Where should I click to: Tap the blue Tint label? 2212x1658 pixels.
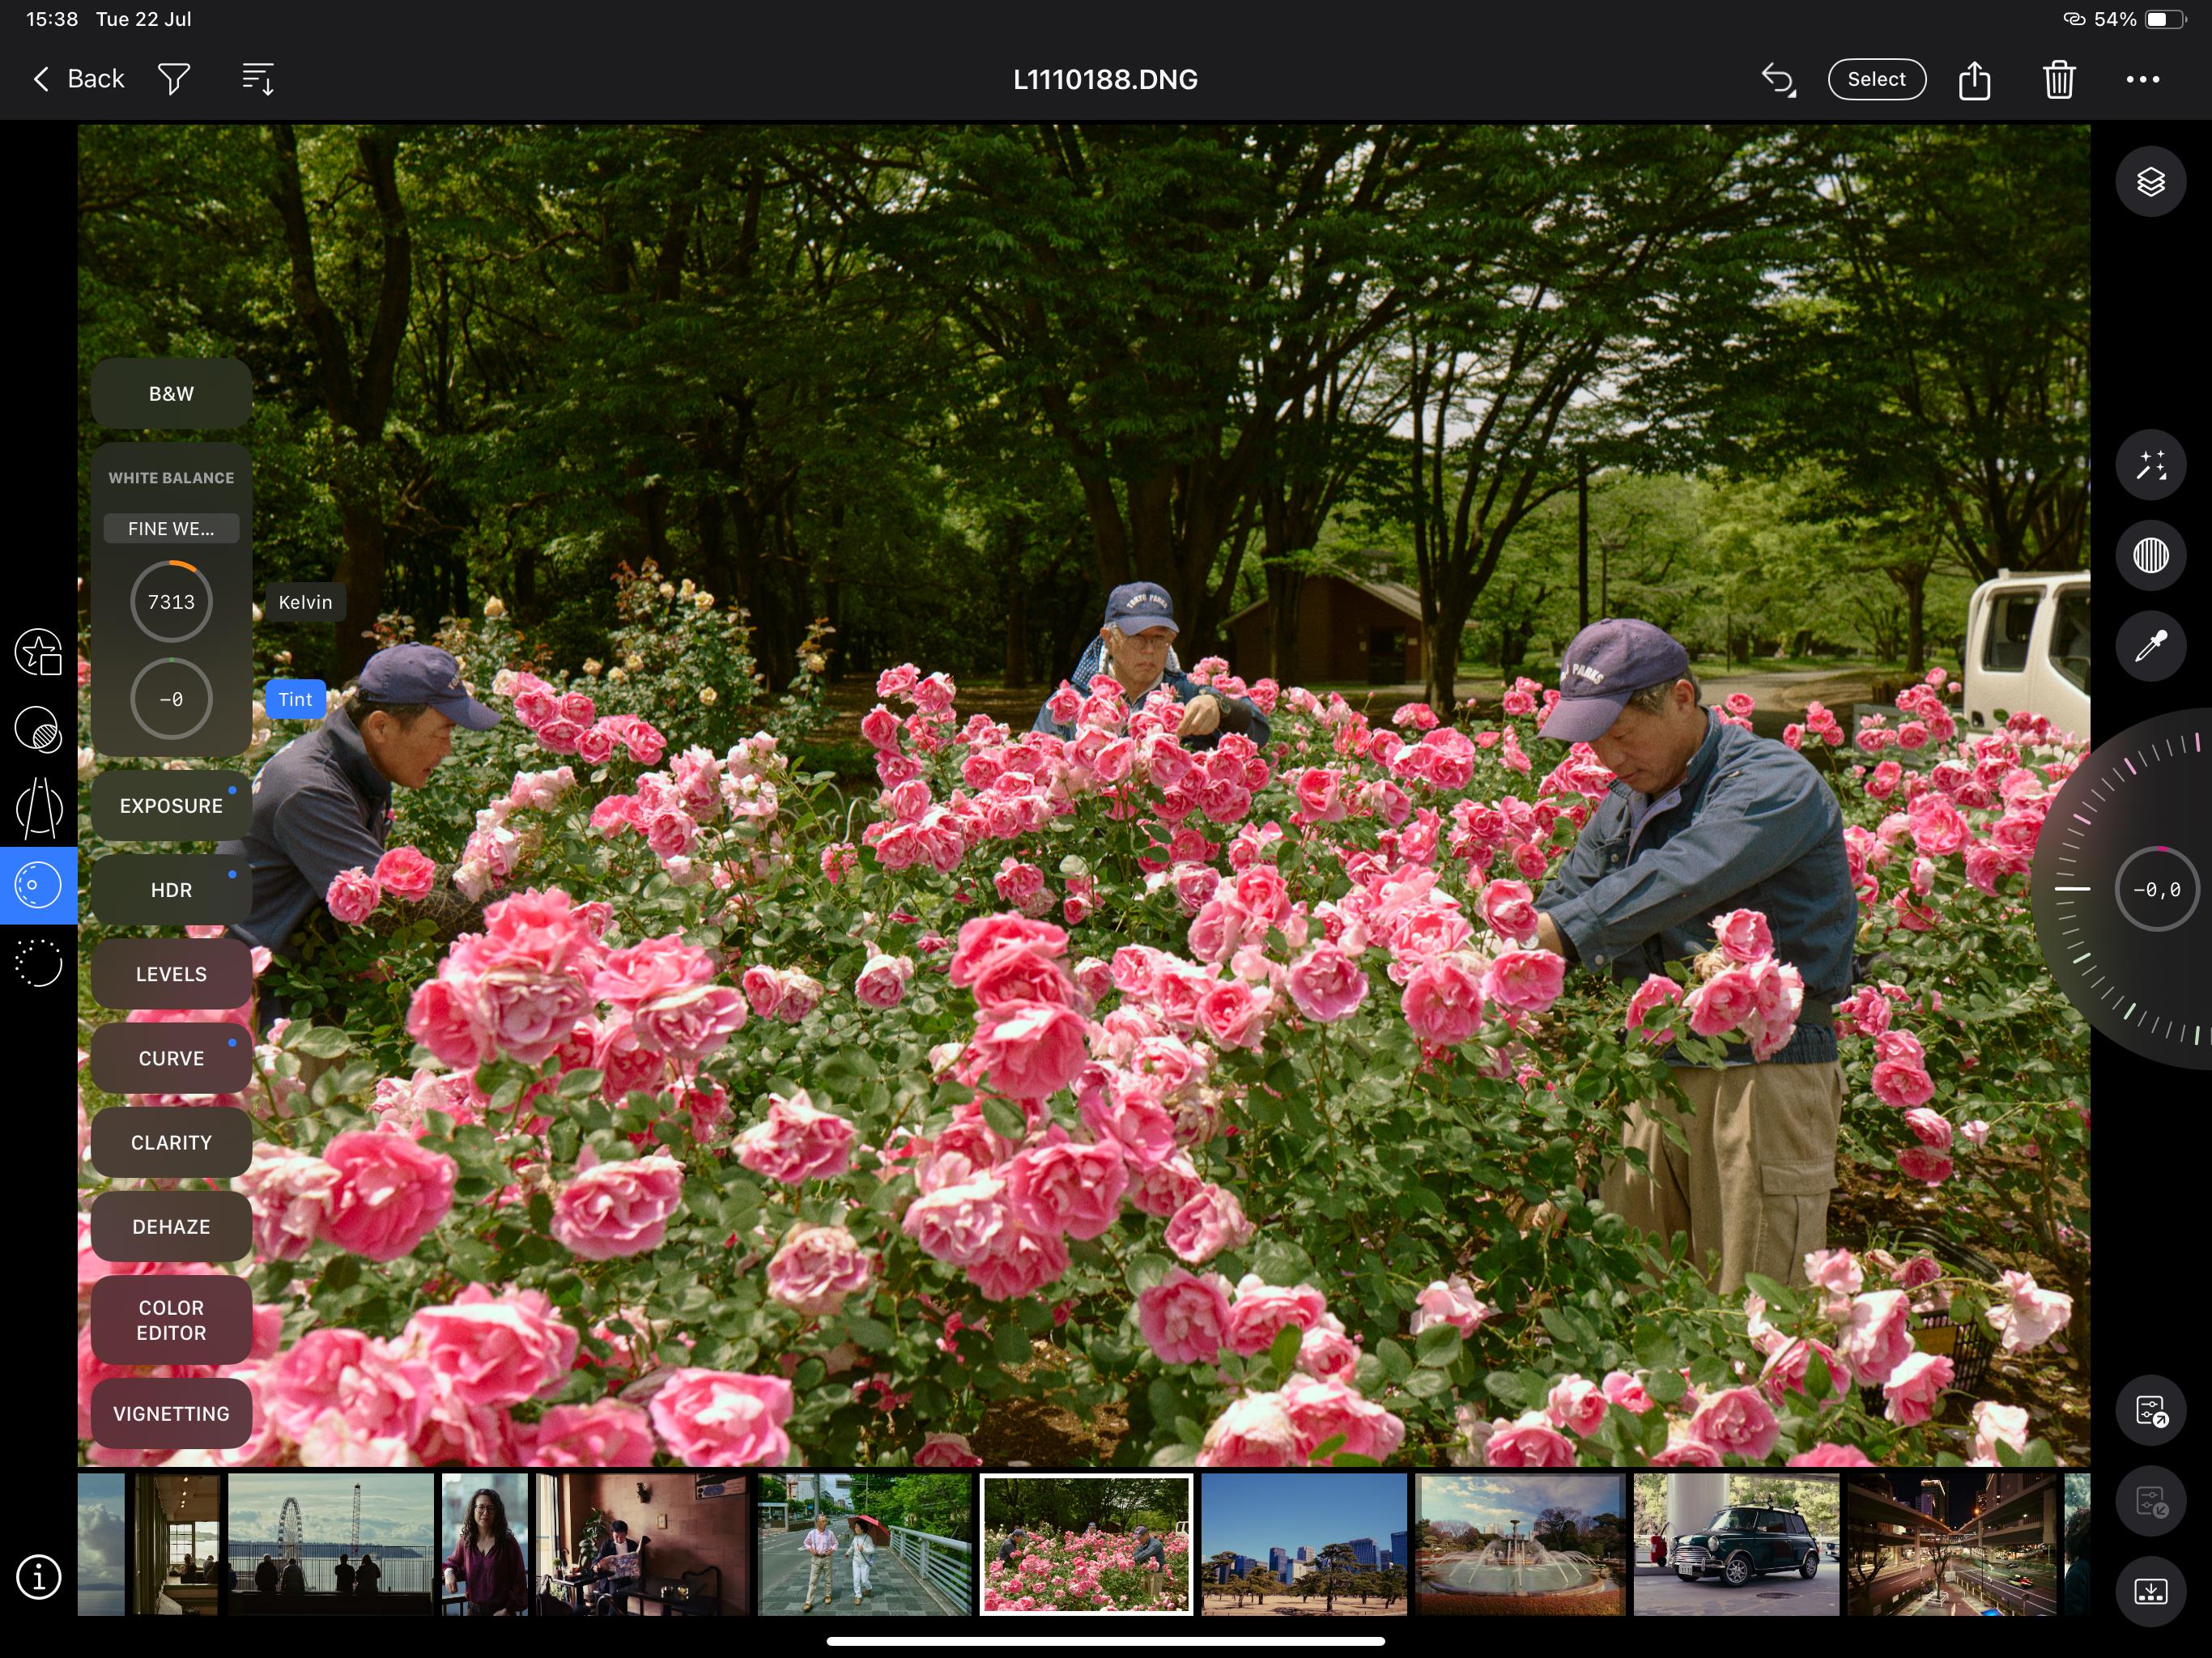point(295,699)
